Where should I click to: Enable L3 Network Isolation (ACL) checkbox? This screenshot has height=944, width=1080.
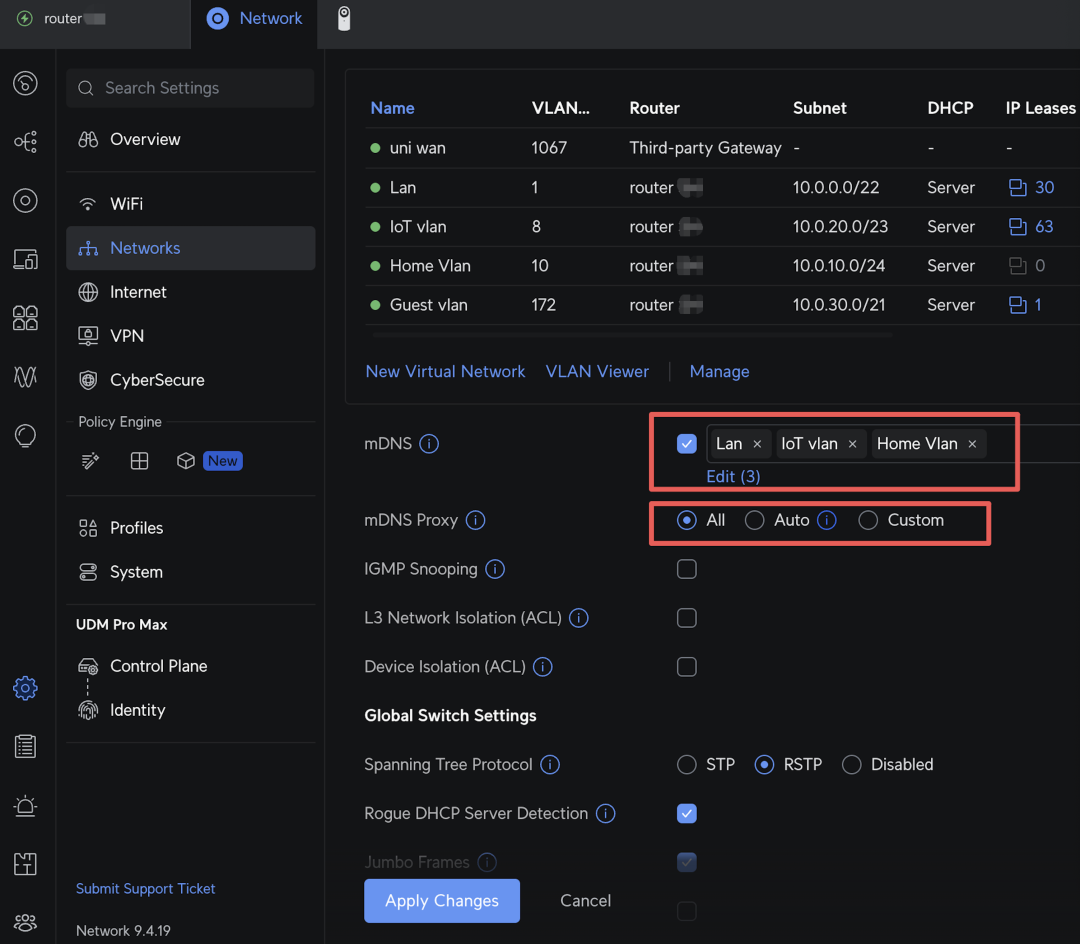[x=687, y=618]
